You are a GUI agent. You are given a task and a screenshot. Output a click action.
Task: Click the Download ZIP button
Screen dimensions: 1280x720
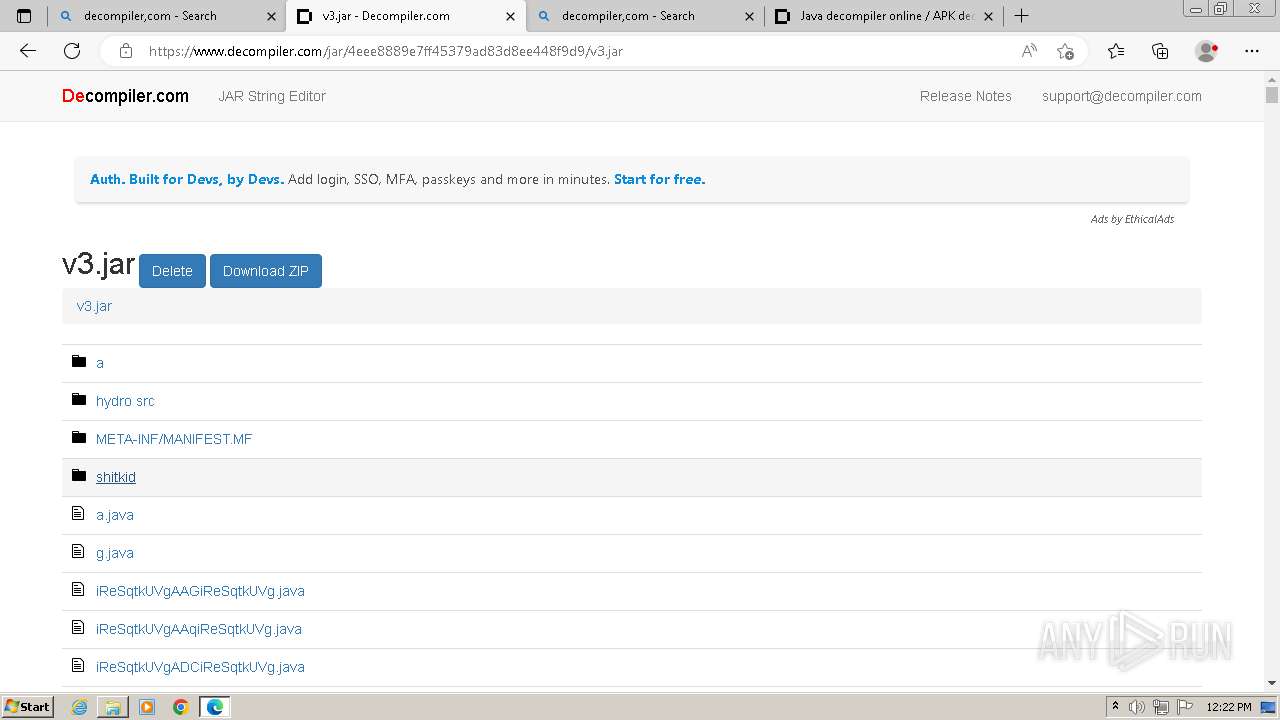click(x=266, y=271)
